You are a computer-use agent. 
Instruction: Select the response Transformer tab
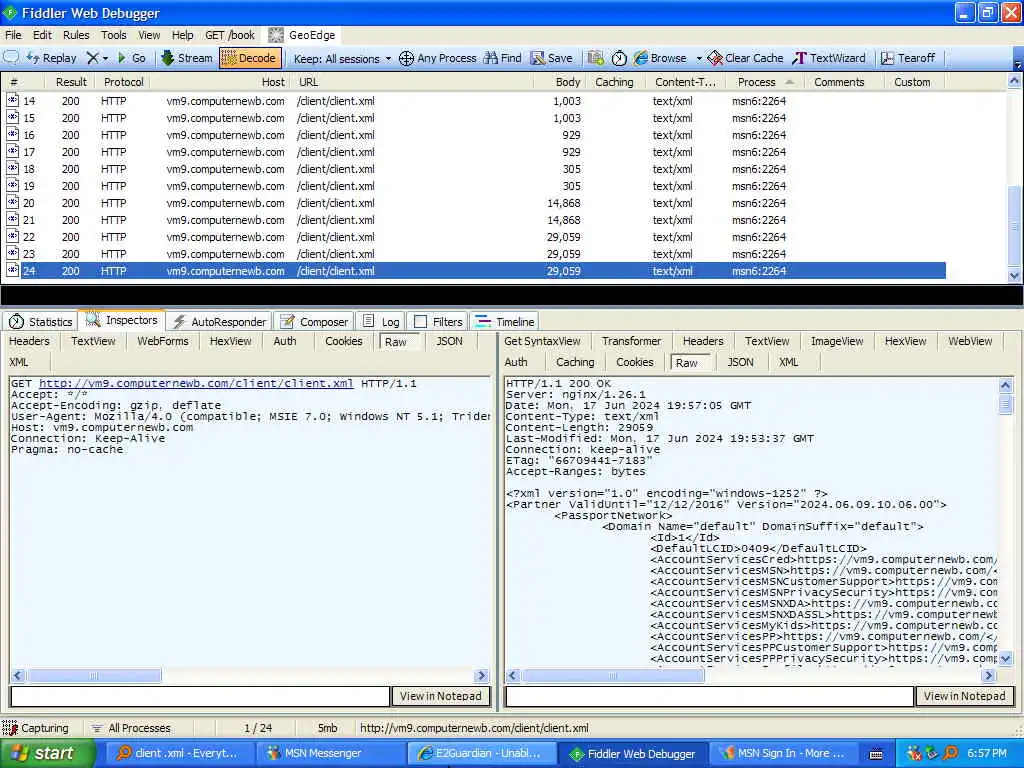click(632, 341)
